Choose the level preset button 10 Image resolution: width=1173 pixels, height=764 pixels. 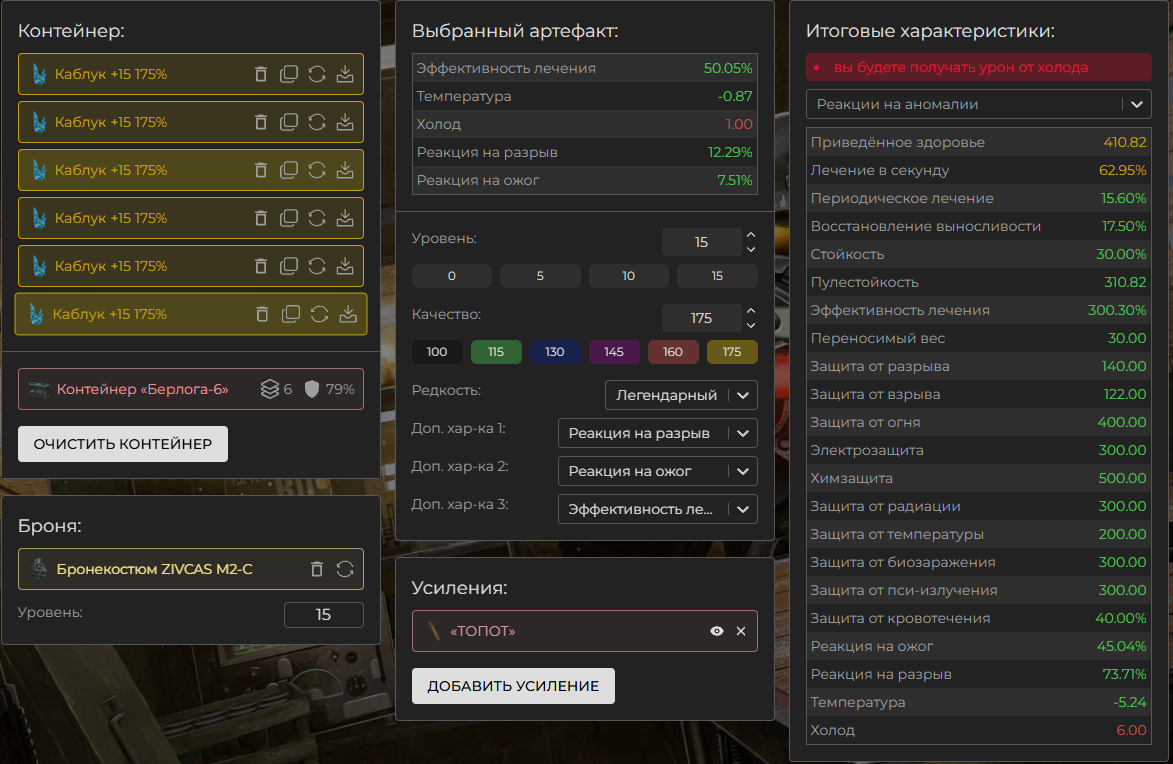[x=628, y=276]
